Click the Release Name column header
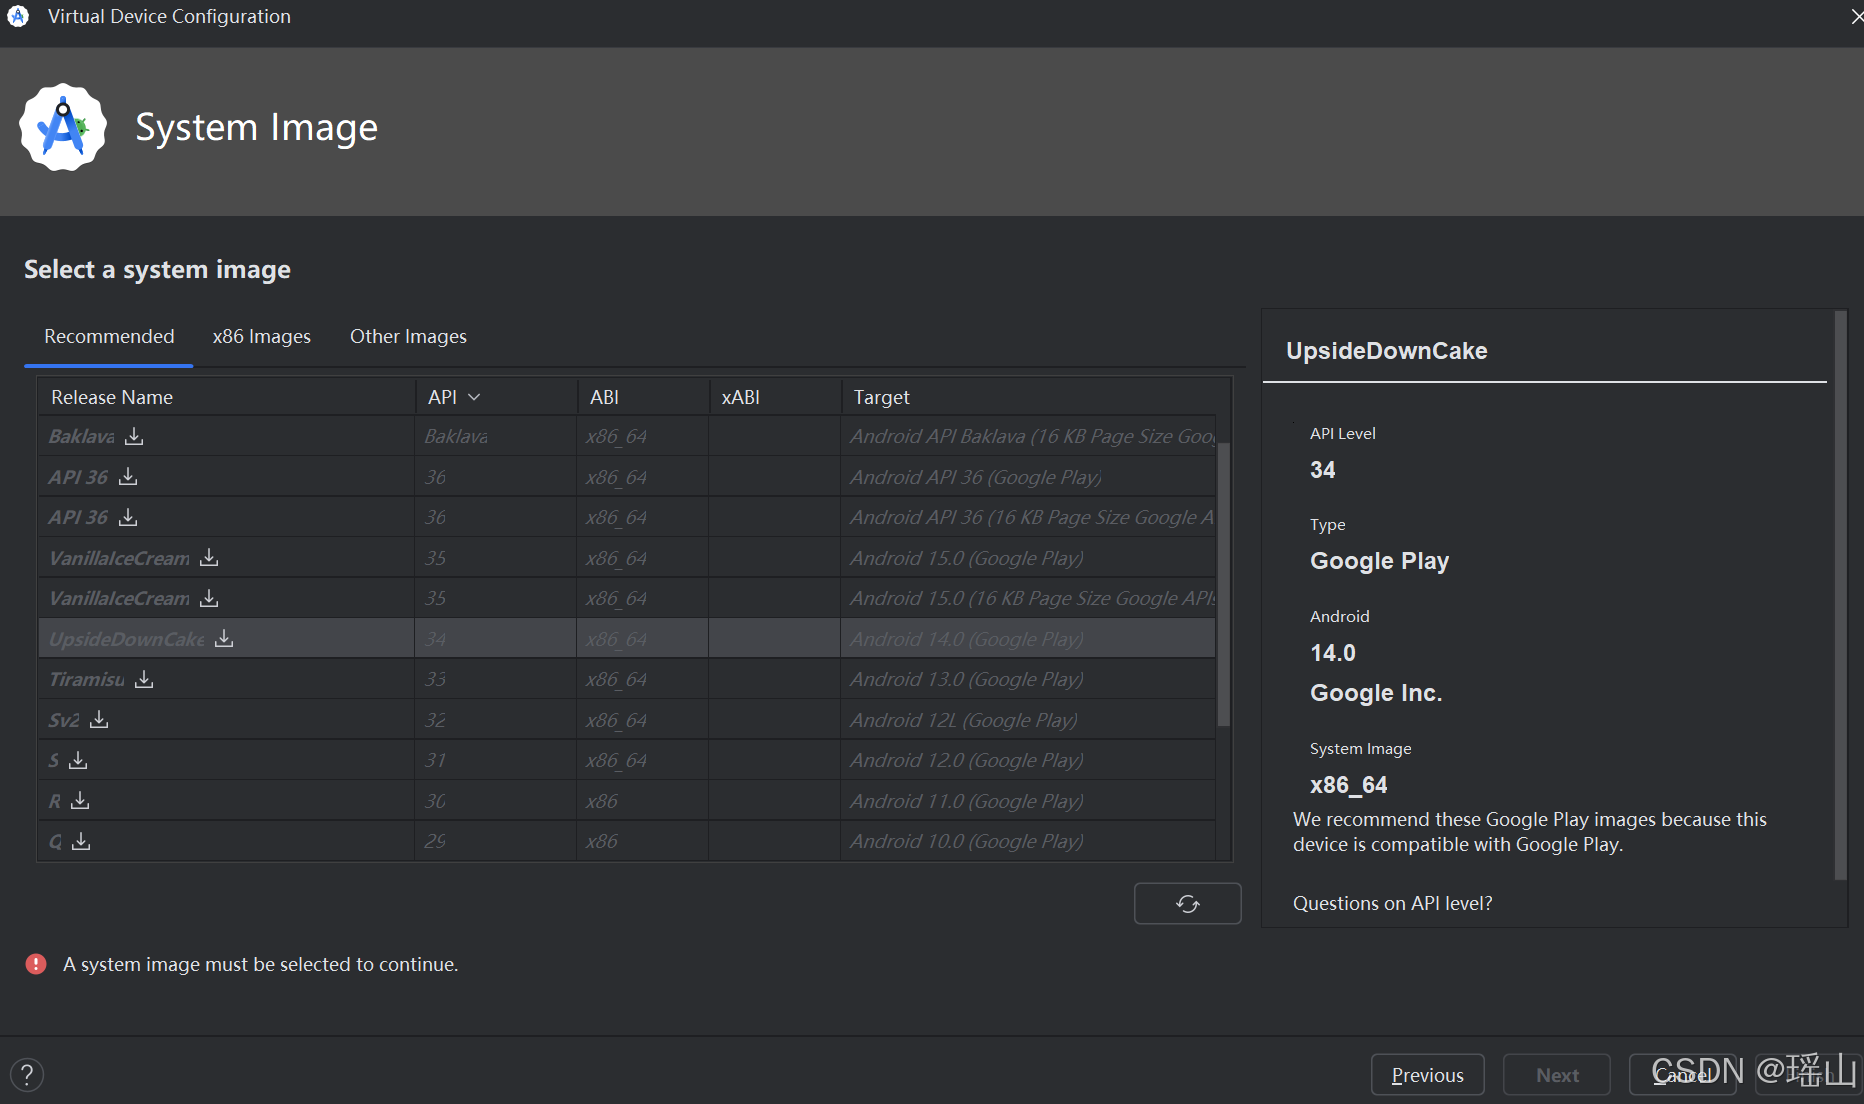The height and width of the screenshot is (1104, 1864). point(226,397)
